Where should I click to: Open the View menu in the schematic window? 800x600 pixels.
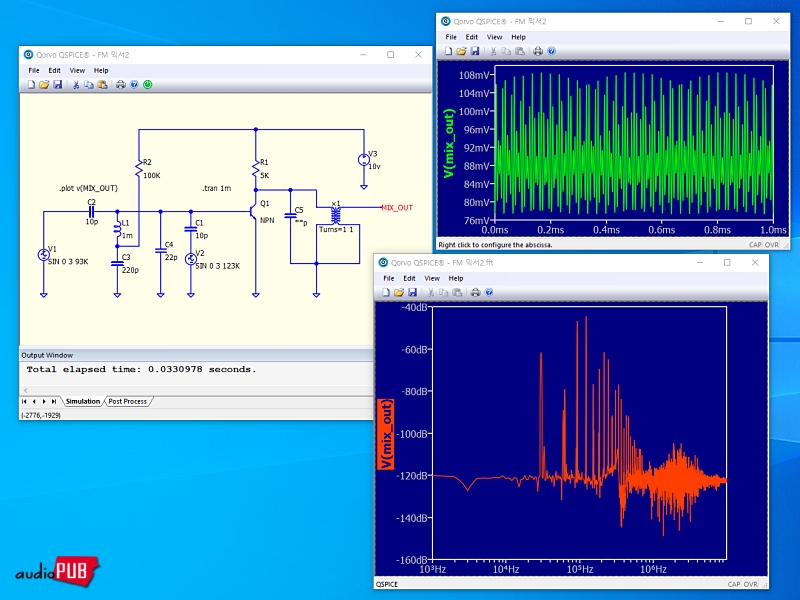(x=77, y=70)
